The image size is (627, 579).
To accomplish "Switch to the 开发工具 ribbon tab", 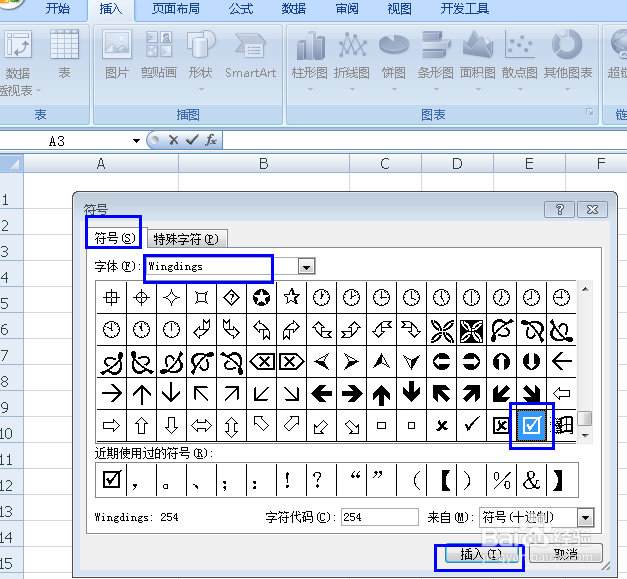I will [465, 8].
